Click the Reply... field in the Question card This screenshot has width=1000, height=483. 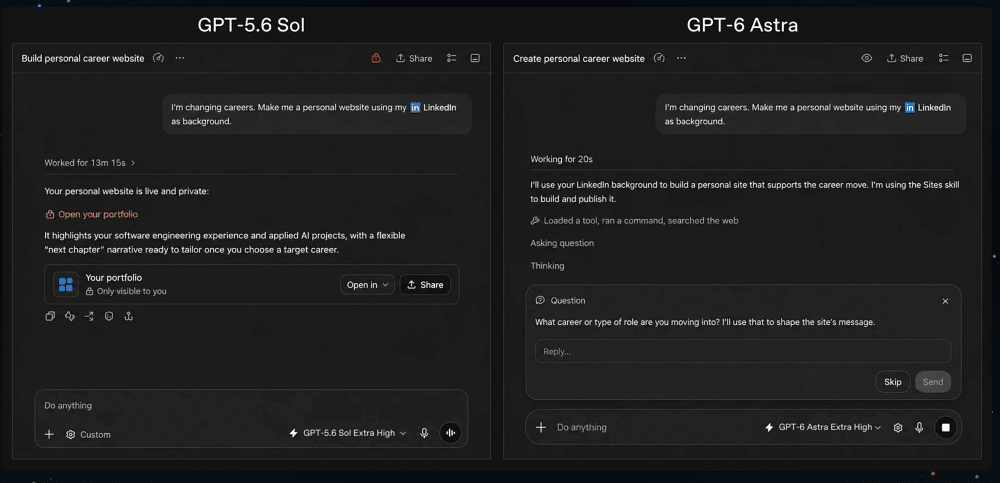pyautogui.click(x=743, y=351)
